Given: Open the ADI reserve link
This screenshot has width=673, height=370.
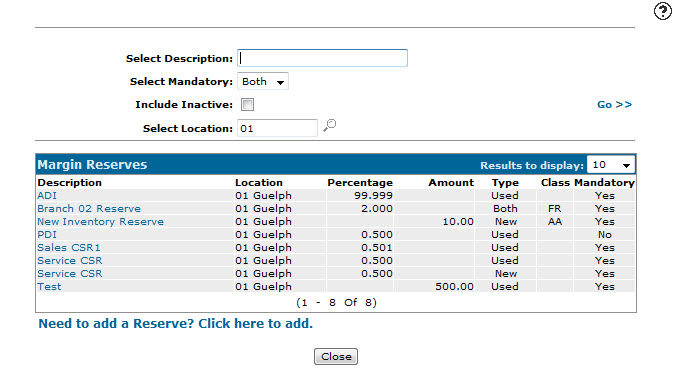Looking at the screenshot, I should click(x=47, y=196).
